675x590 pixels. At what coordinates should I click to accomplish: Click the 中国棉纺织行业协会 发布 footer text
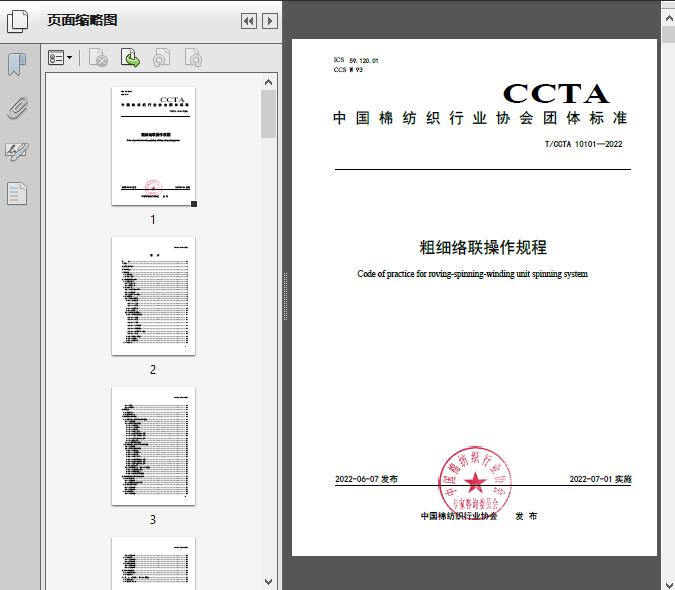[x=479, y=516]
